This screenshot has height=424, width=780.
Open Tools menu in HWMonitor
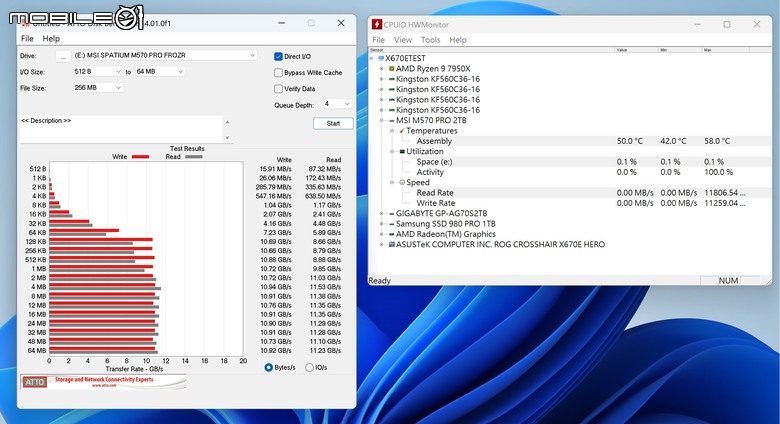[x=430, y=40]
